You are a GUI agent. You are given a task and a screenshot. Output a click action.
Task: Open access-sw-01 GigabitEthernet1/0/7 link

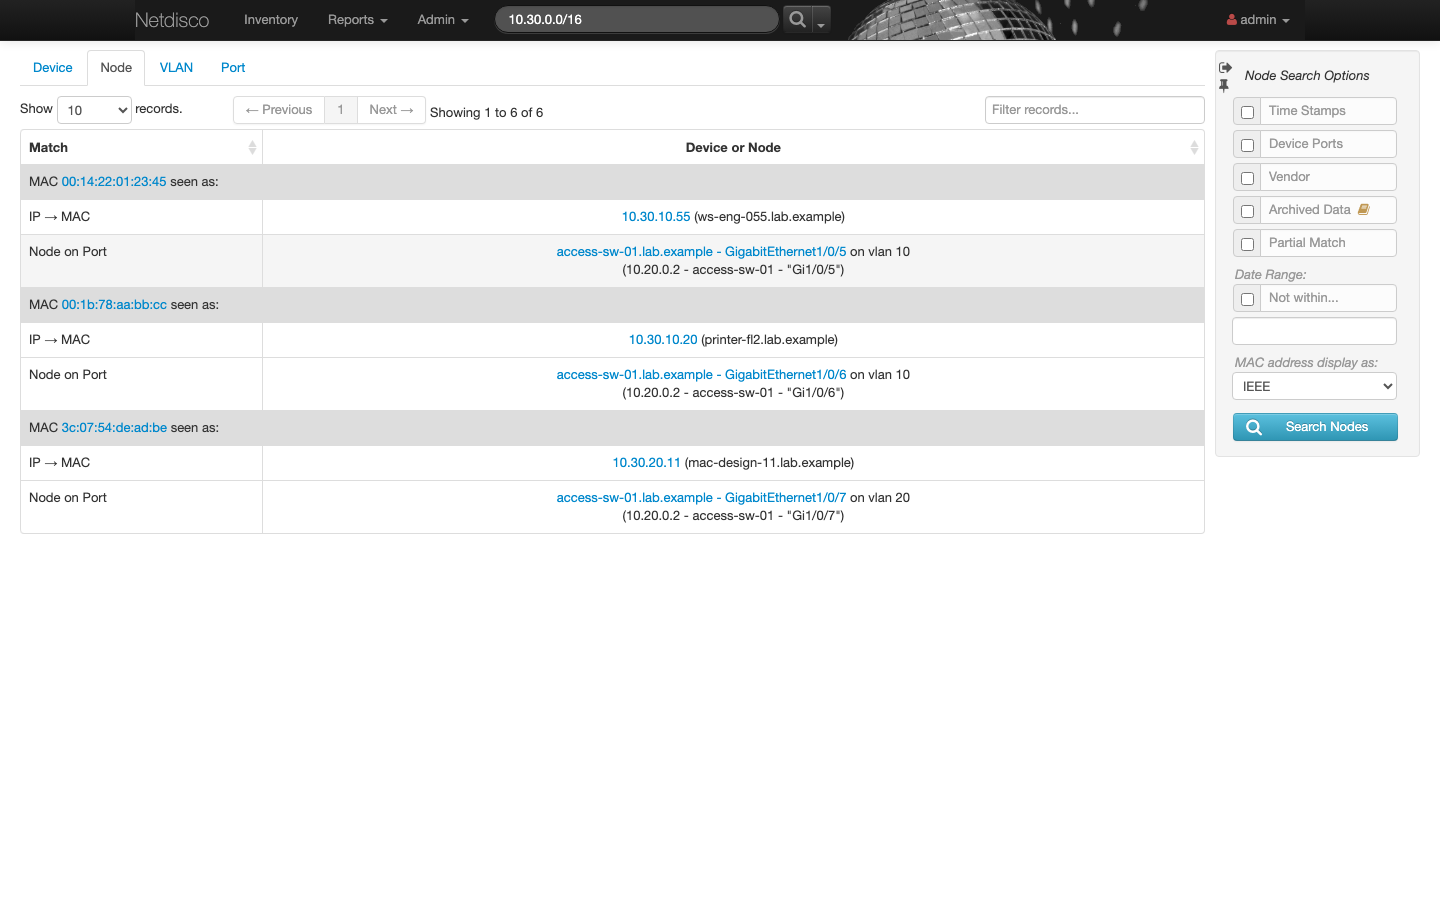click(x=701, y=498)
